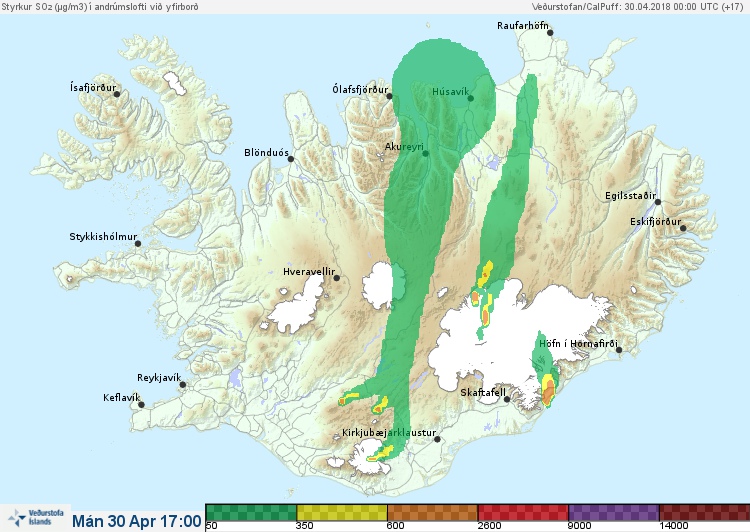The image size is (750, 532).
Task: Click the Skaftafell marker dot
Action: (x=507, y=399)
